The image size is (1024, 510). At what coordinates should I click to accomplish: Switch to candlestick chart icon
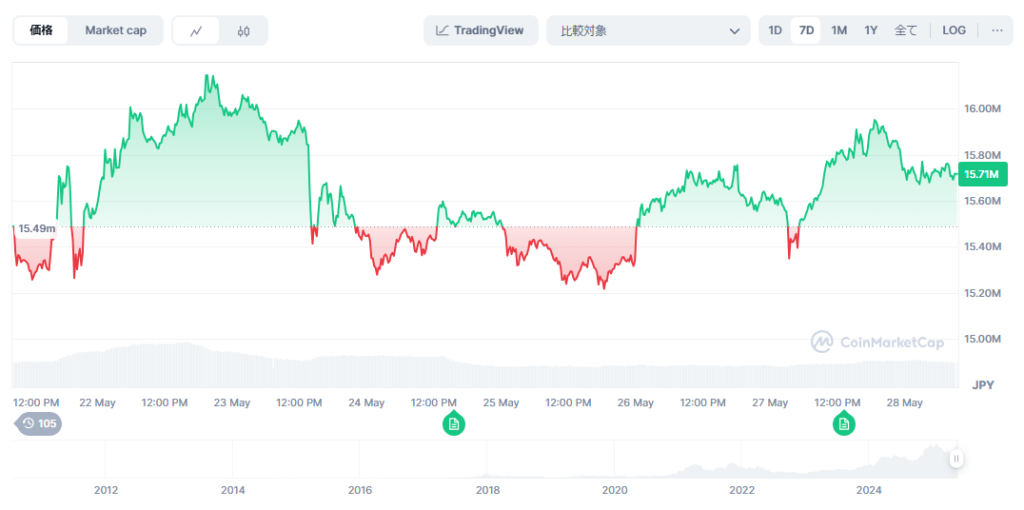(x=243, y=31)
